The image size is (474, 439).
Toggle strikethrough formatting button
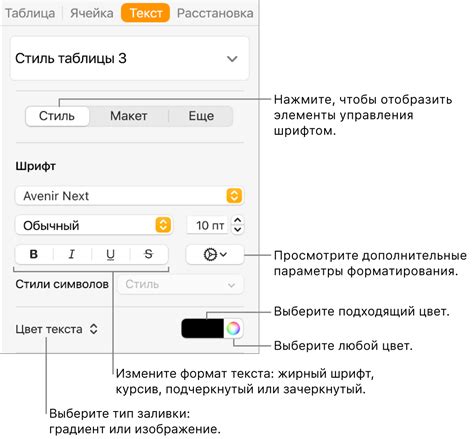[149, 255]
